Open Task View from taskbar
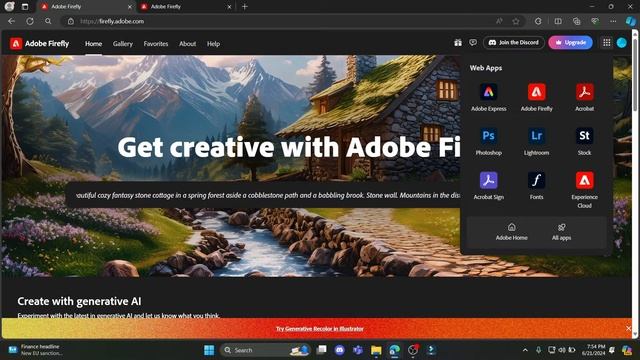This screenshot has width=640, height=360. pos(322,350)
